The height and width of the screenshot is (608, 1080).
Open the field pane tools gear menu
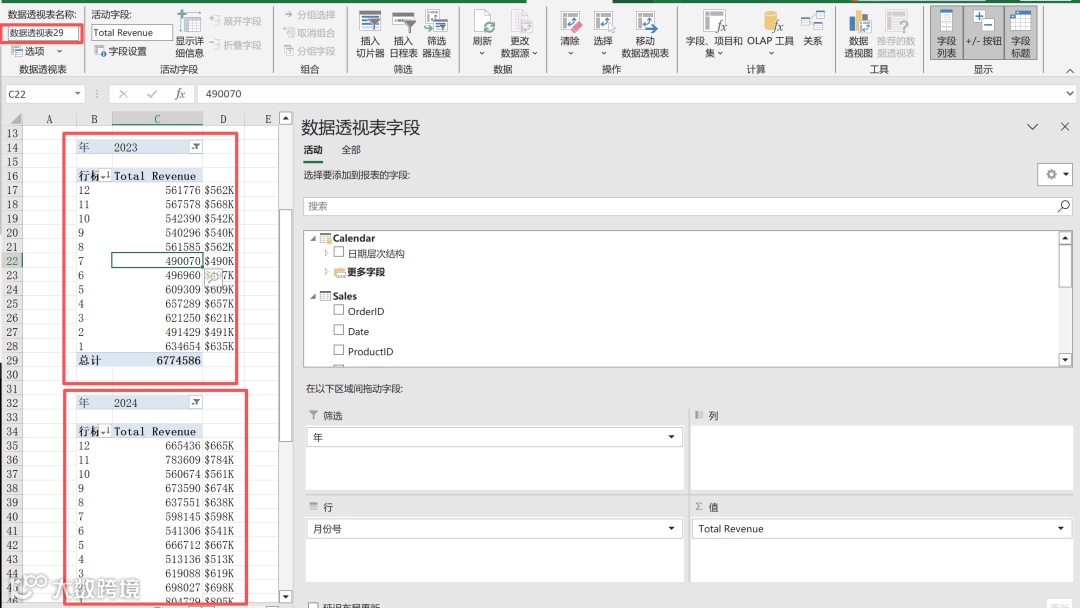(x=1055, y=174)
